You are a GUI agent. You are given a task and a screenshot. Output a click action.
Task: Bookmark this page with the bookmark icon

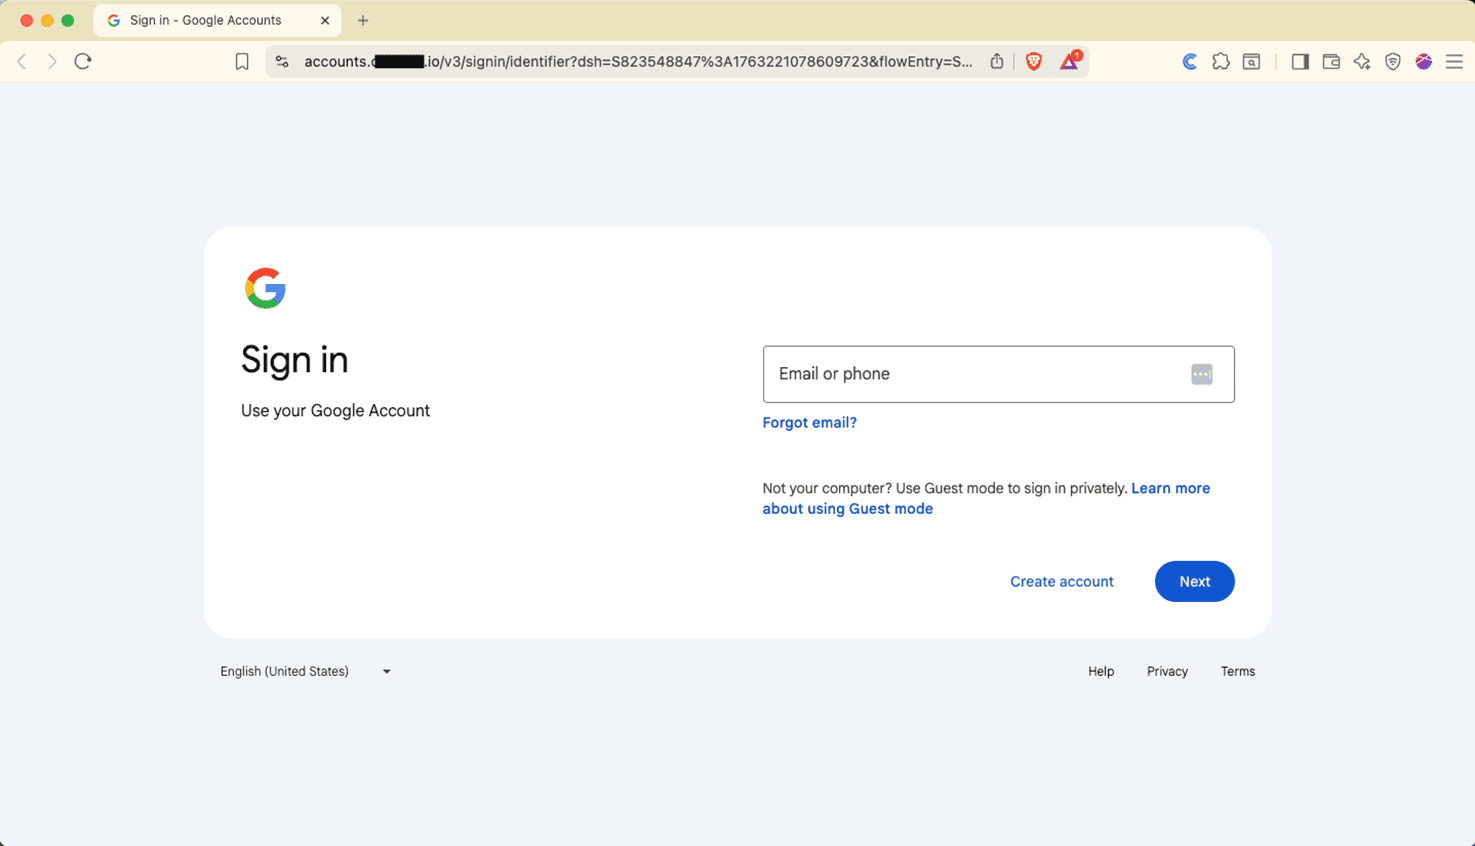point(242,62)
